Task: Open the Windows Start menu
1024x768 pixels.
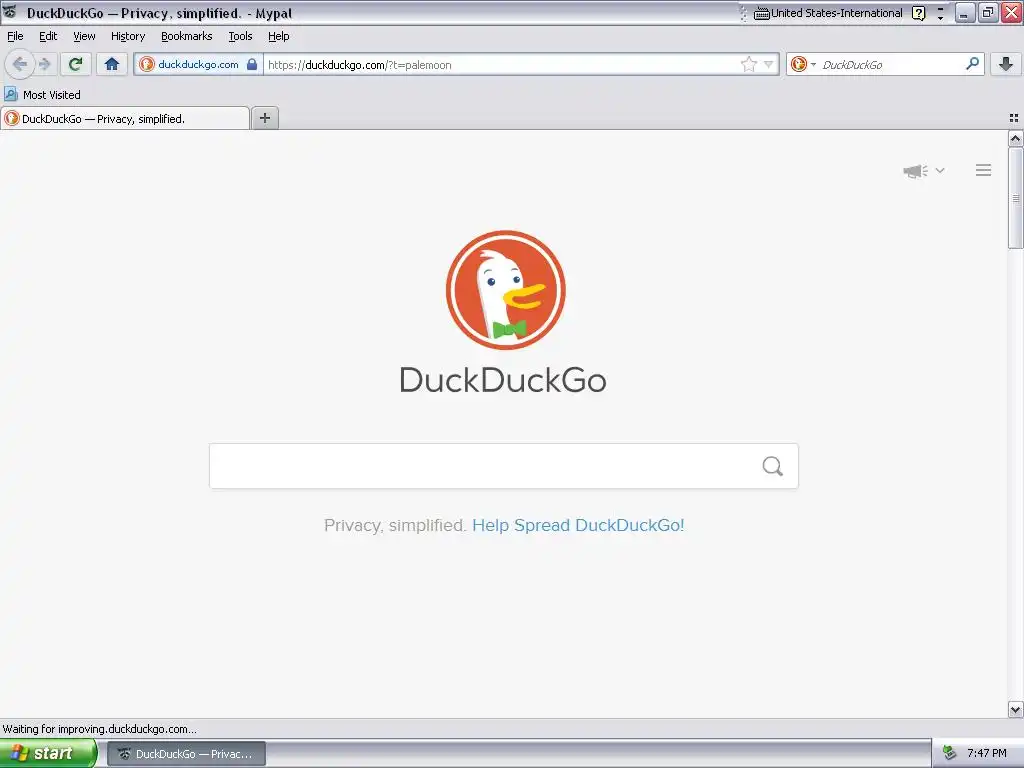Action: click(48, 753)
